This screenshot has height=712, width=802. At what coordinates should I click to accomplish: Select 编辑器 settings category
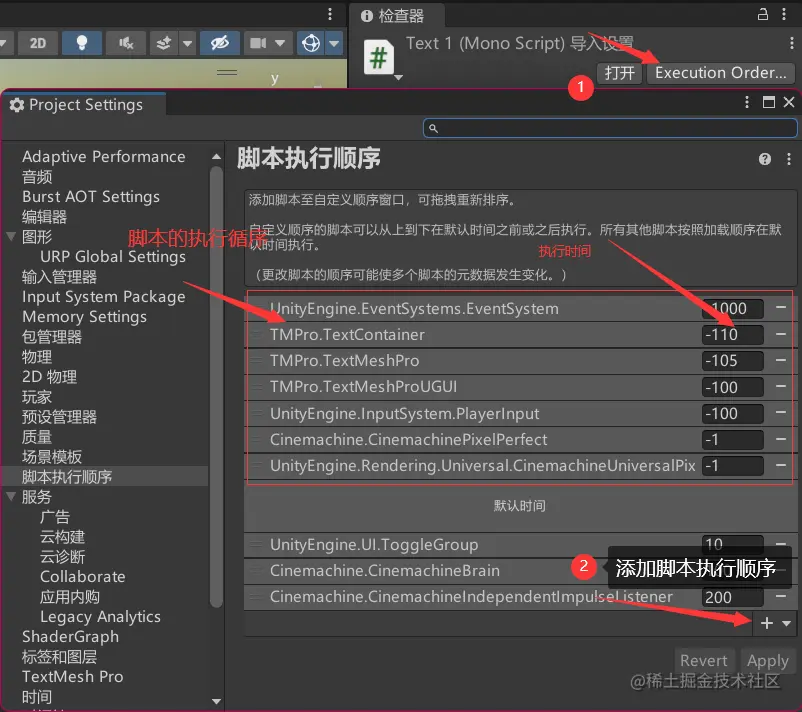44,217
